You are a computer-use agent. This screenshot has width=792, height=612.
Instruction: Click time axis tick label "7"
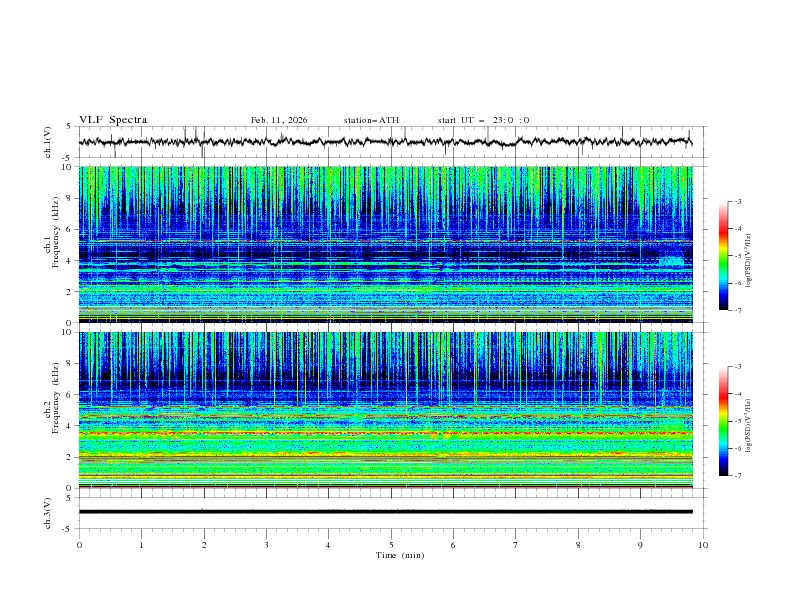(x=516, y=545)
